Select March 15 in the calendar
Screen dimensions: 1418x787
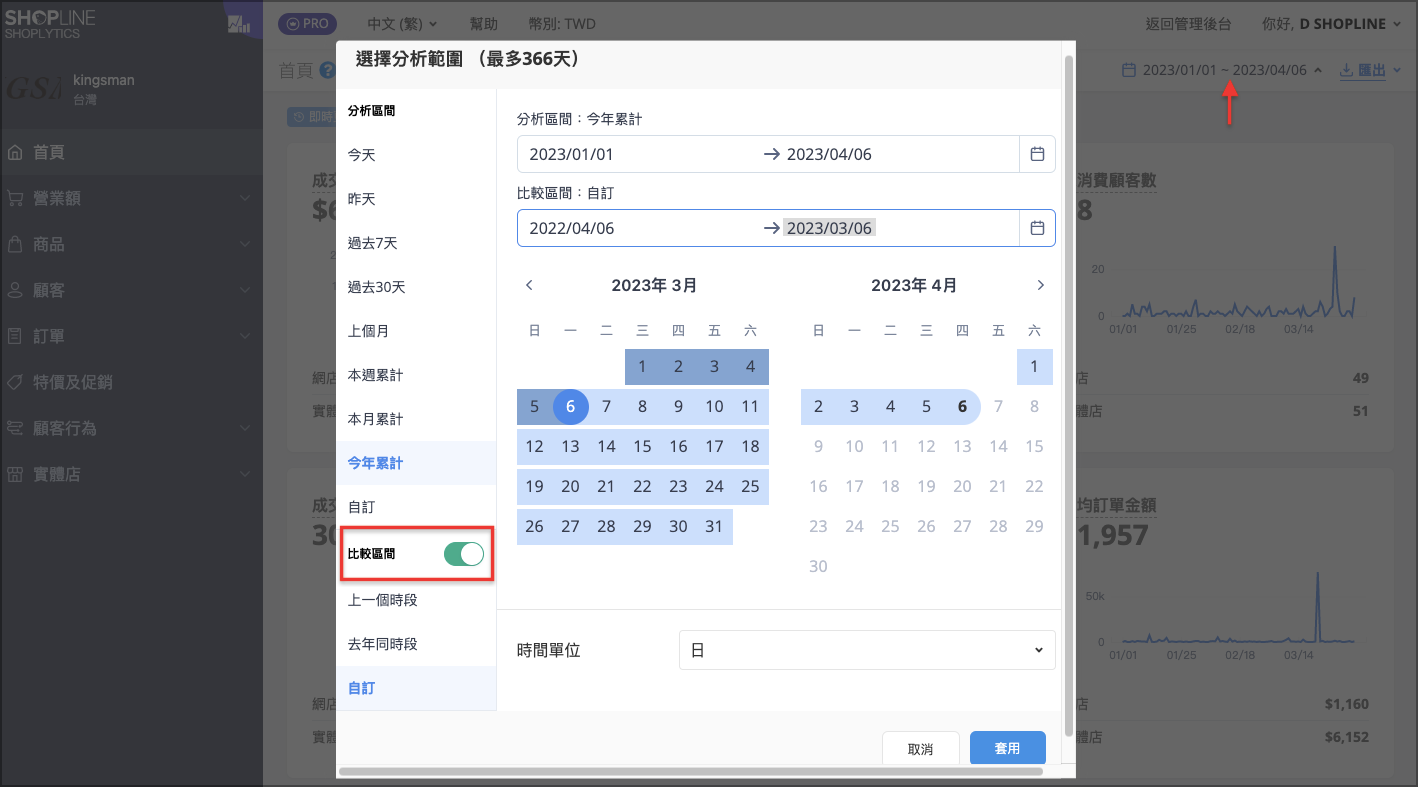[x=642, y=446]
